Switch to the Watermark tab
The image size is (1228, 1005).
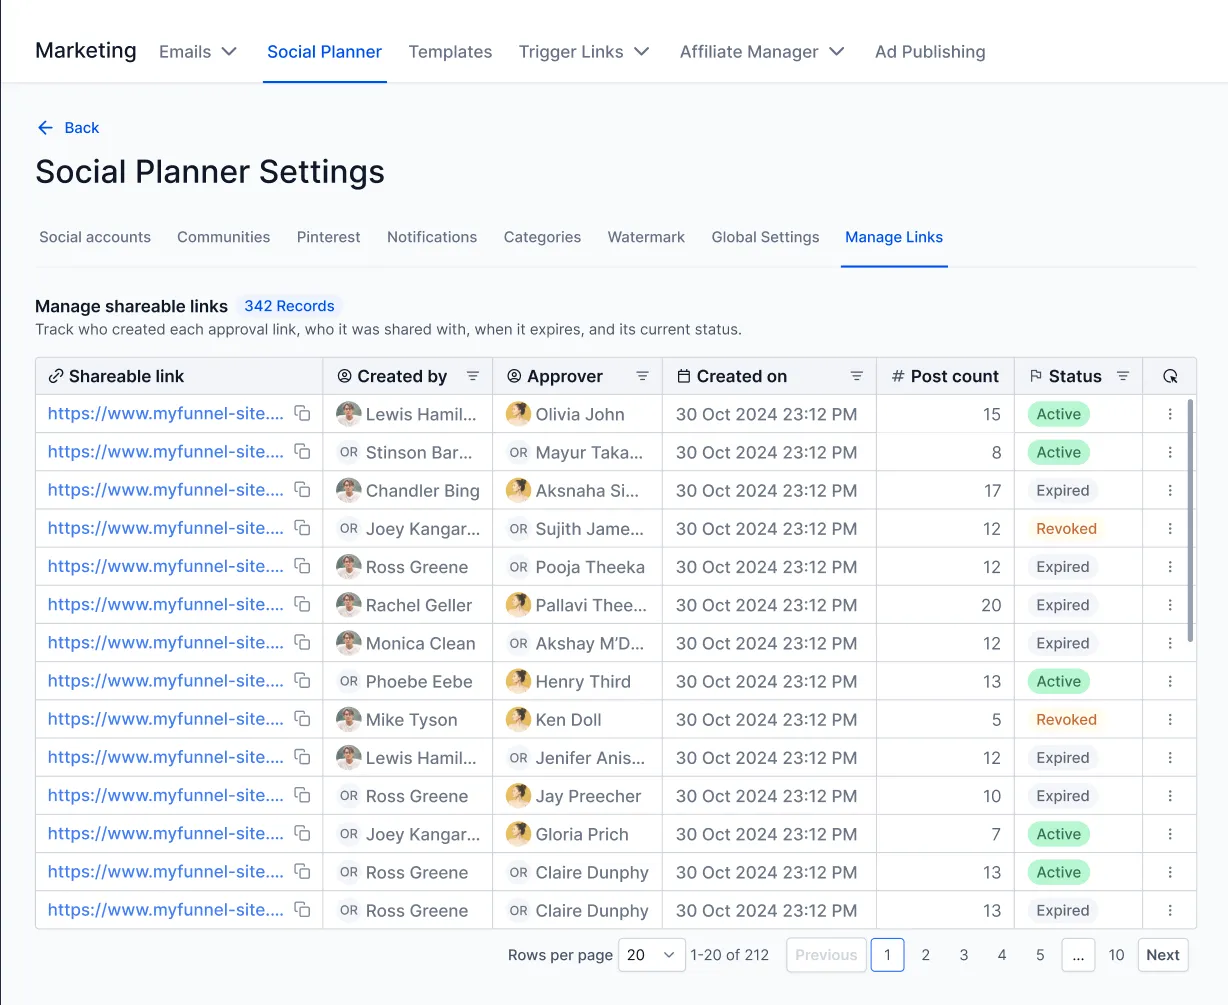tap(646, 237)
